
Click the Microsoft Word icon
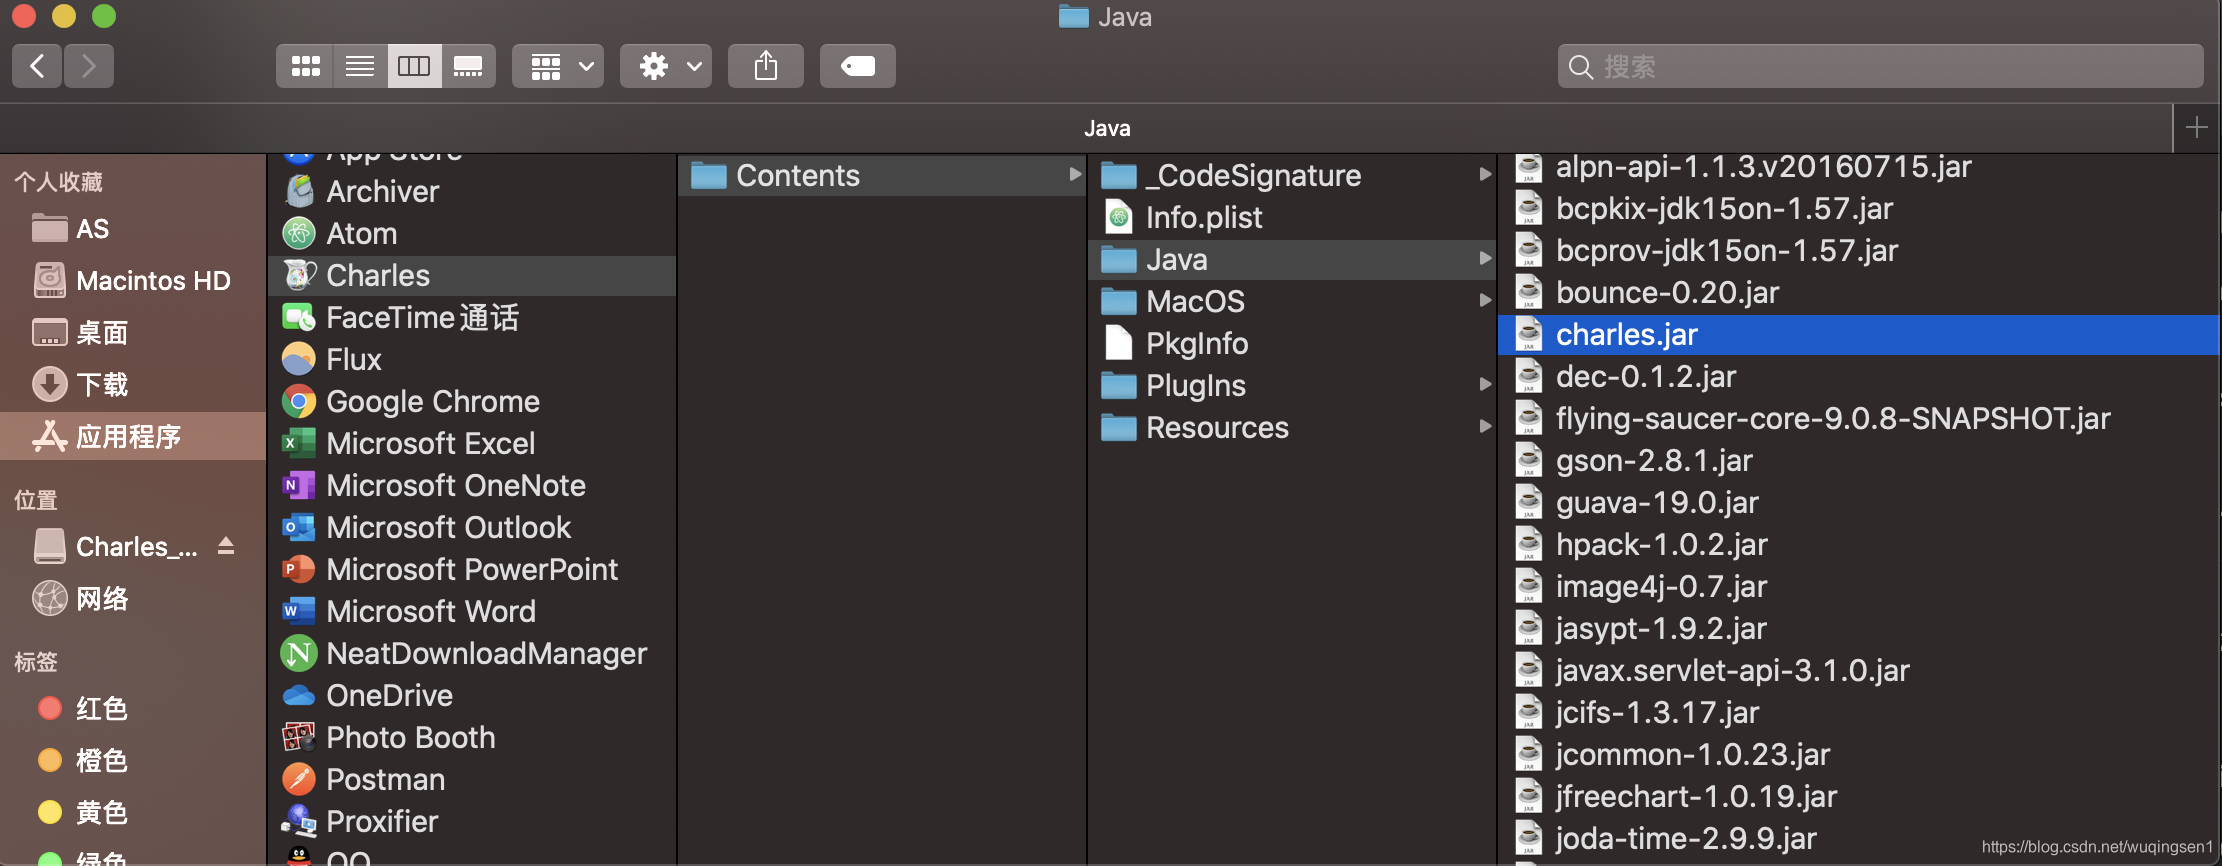coord(299,611)
